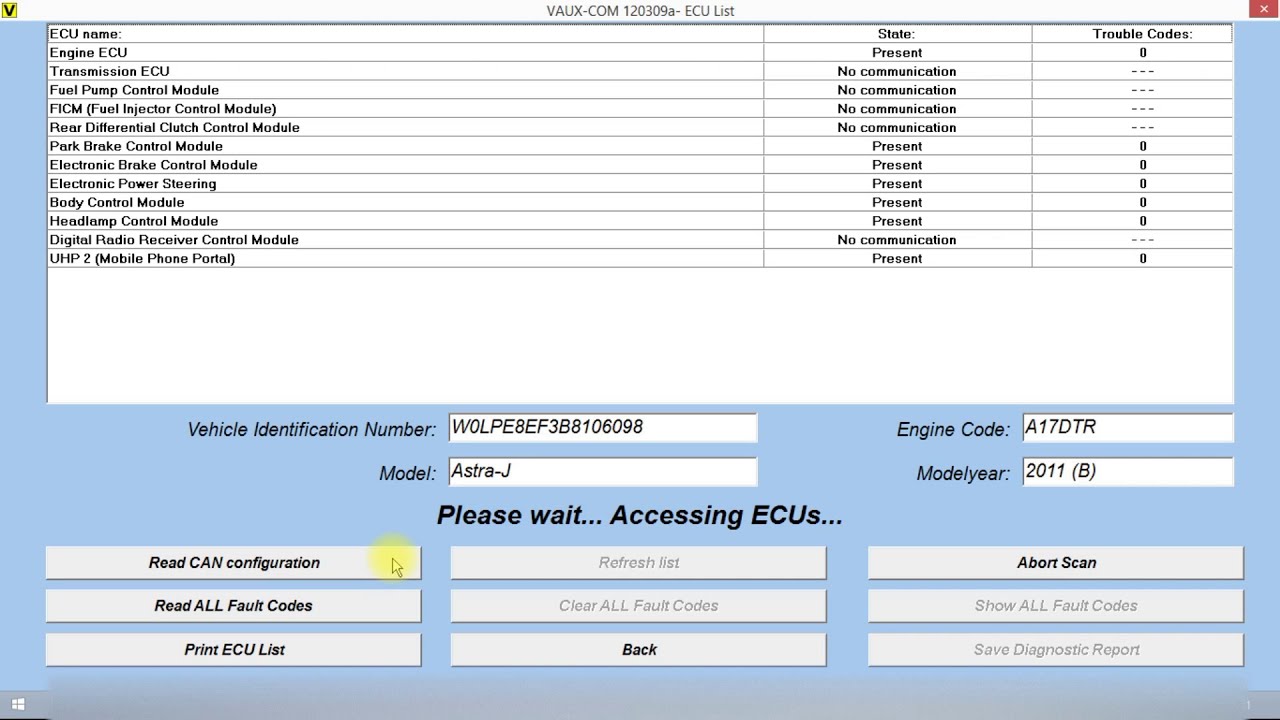Select Body Control Module row
This screenshot has width=1280, height=720.
point(640,202)
